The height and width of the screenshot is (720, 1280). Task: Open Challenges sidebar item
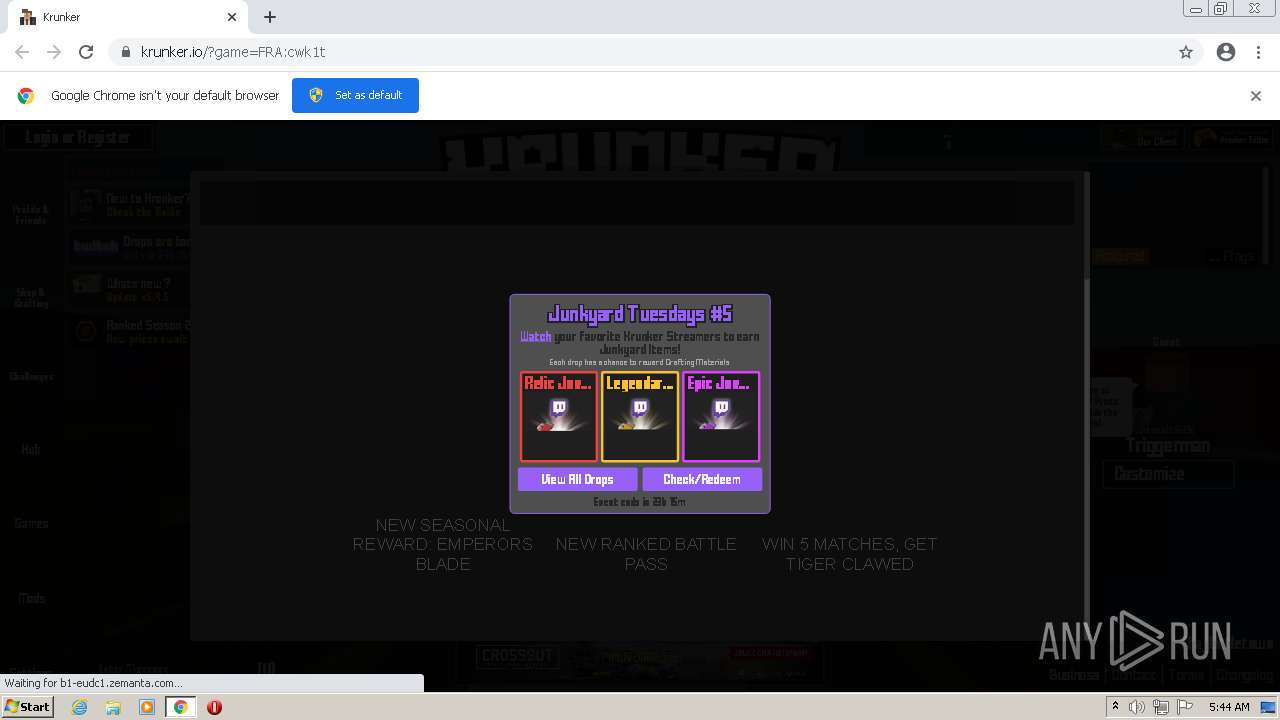31,376
